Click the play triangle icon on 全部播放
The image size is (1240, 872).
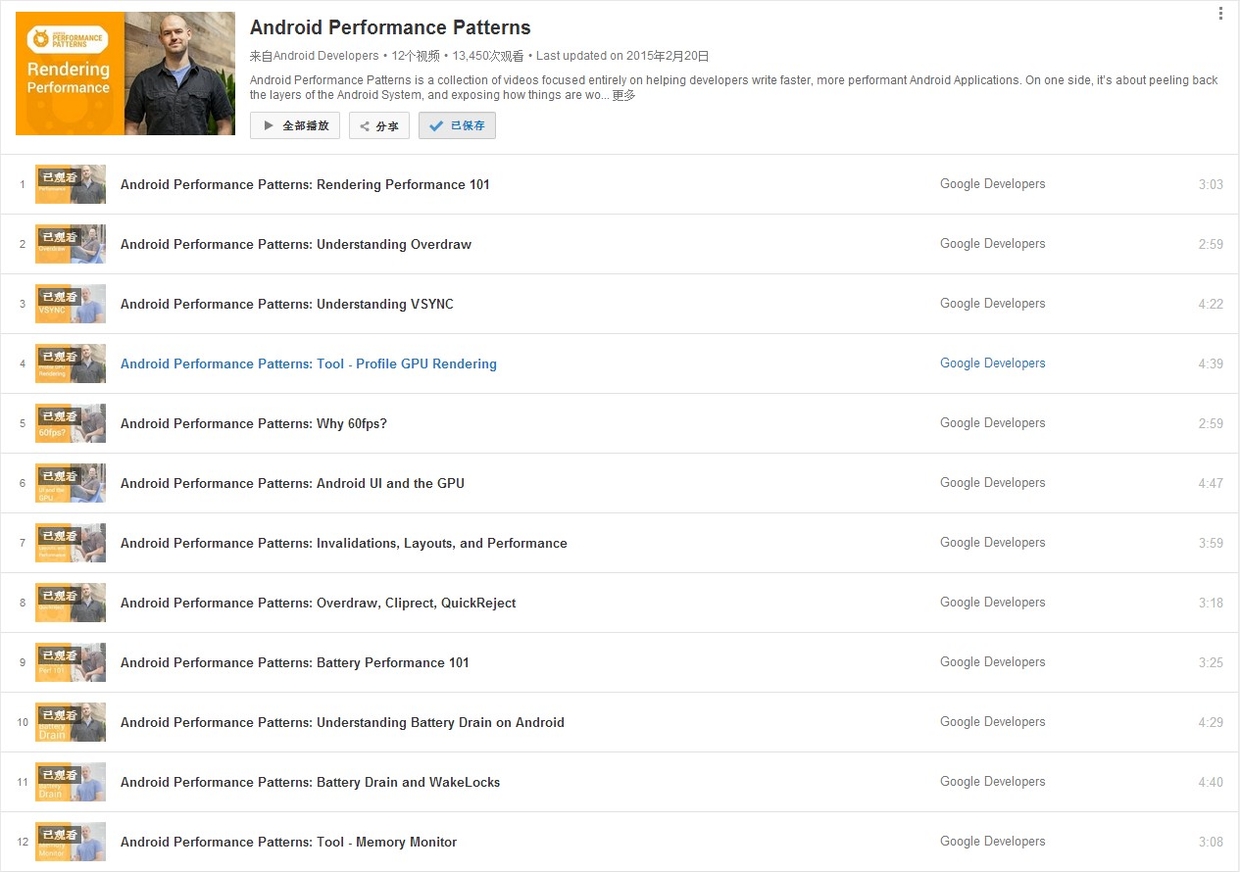[x=267, y=125]
